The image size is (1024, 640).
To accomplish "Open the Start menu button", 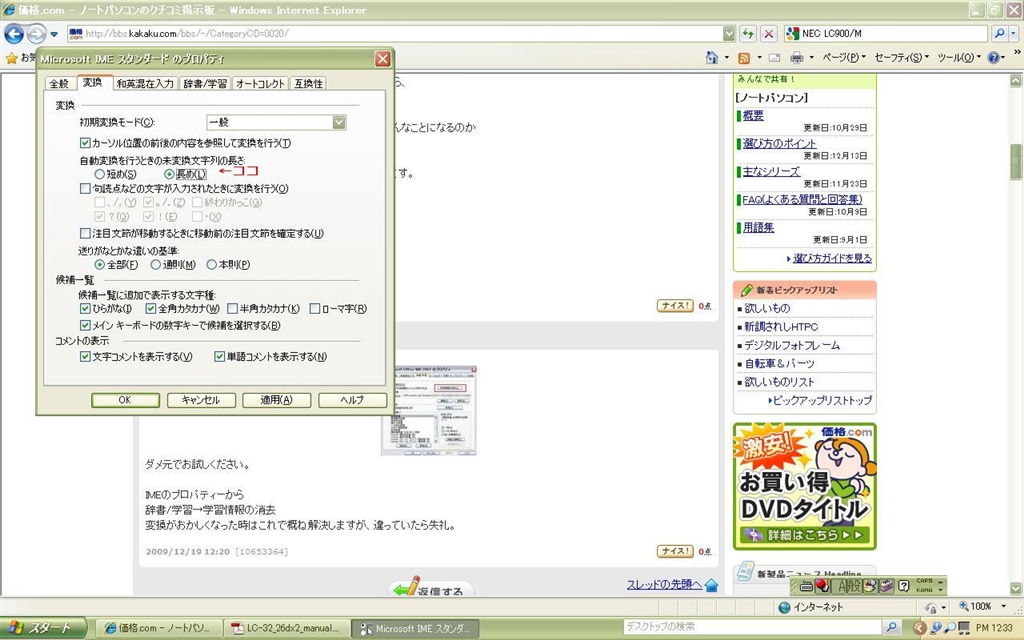I will point(42,628).
